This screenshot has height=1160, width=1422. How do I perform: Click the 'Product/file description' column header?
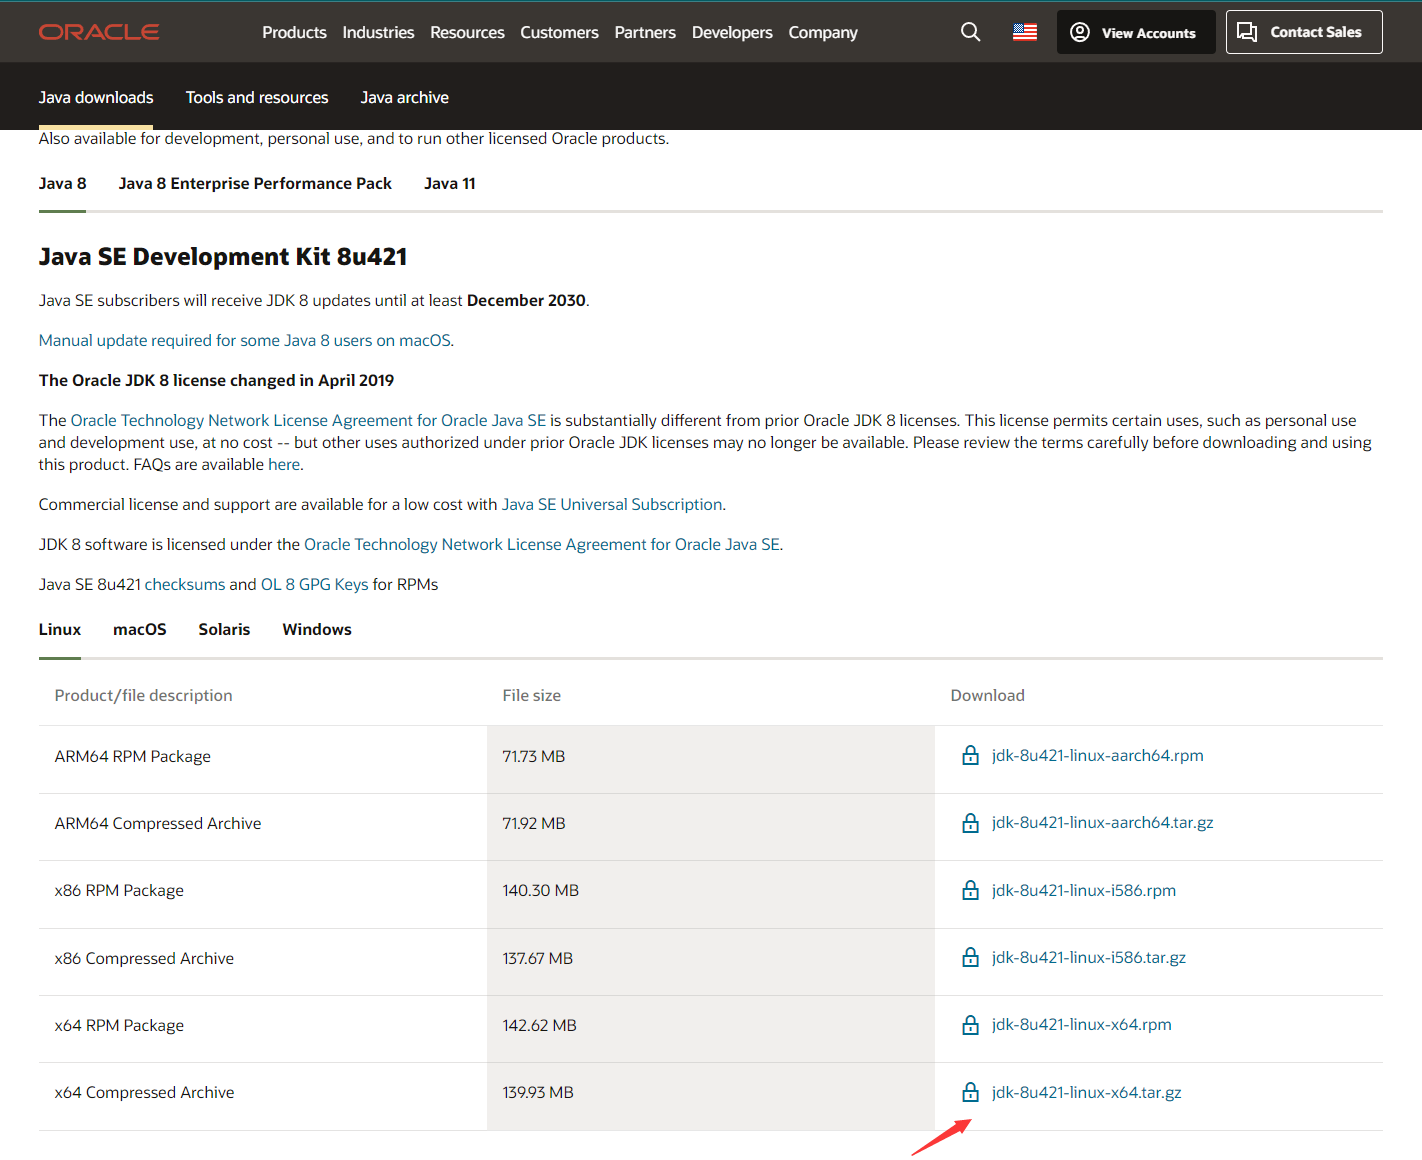click(x=143, y=695)
